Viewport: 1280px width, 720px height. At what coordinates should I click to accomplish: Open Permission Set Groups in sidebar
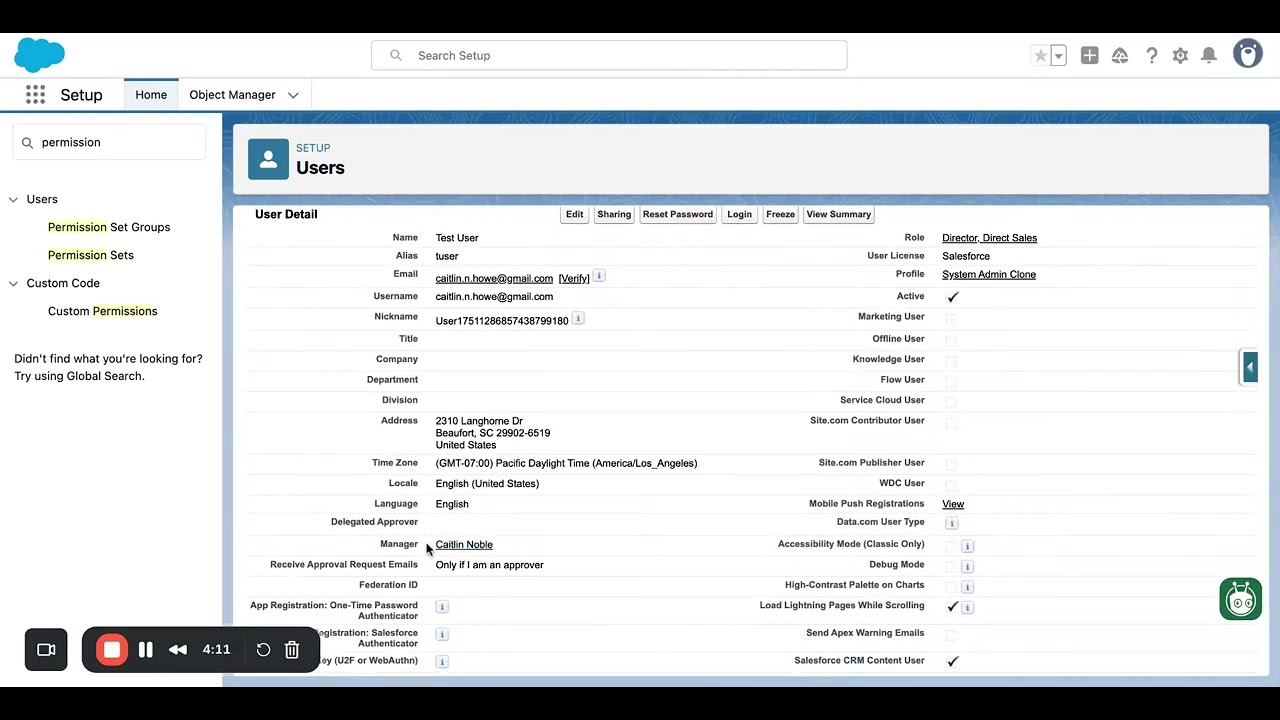click(x=109, y=227)
